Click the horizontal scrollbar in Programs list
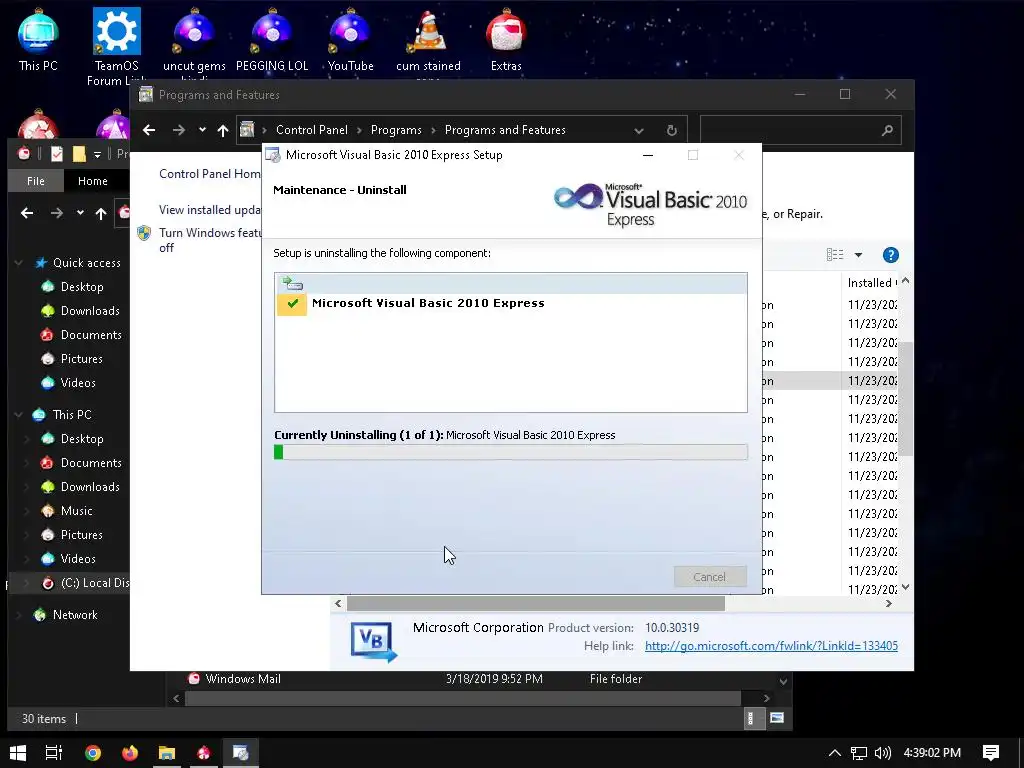Viewport: 1024px width, 768px height. (x=536, y=603)
